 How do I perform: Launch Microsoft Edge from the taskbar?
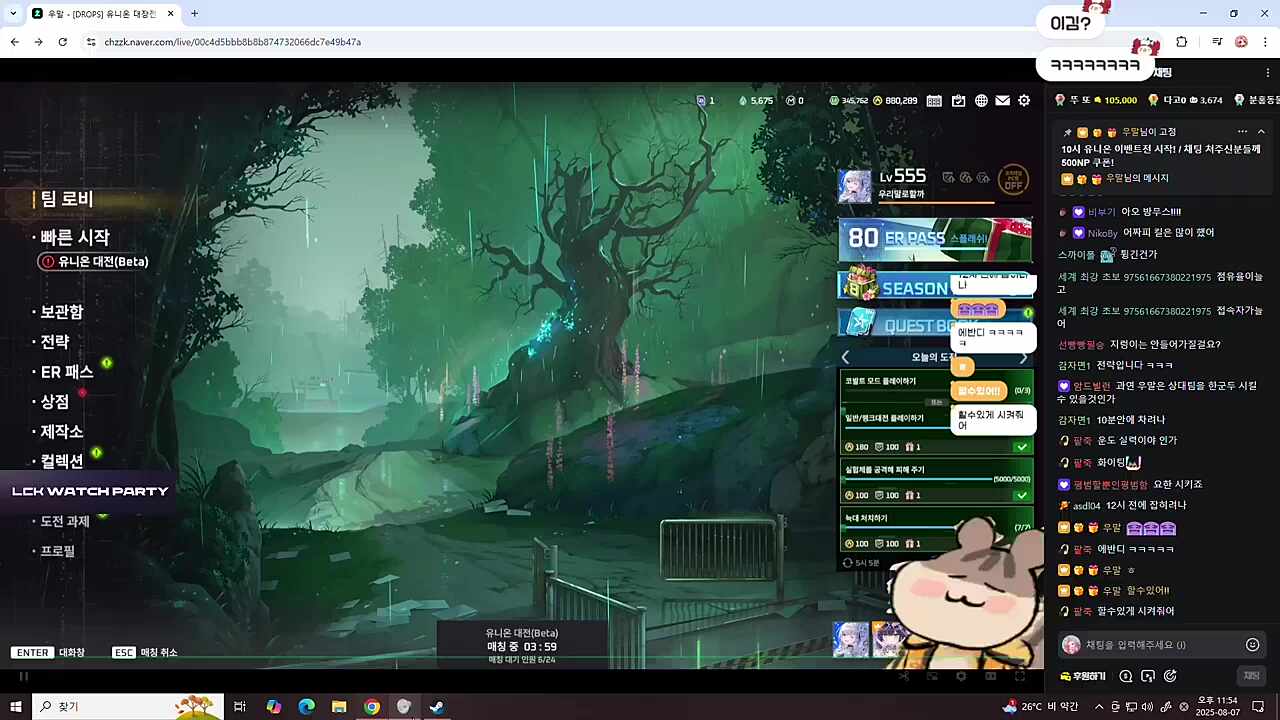[307, 707]
